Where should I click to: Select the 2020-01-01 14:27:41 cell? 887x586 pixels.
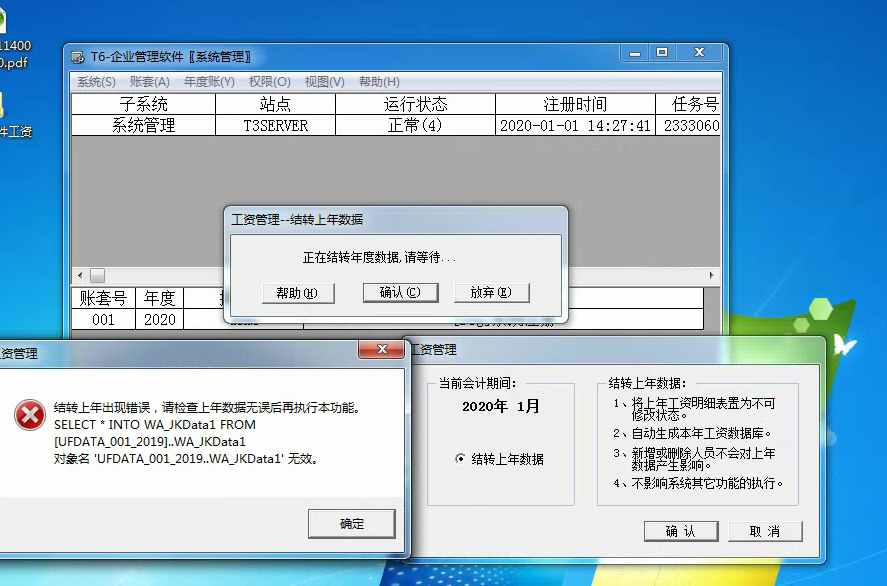coord(575,125)
